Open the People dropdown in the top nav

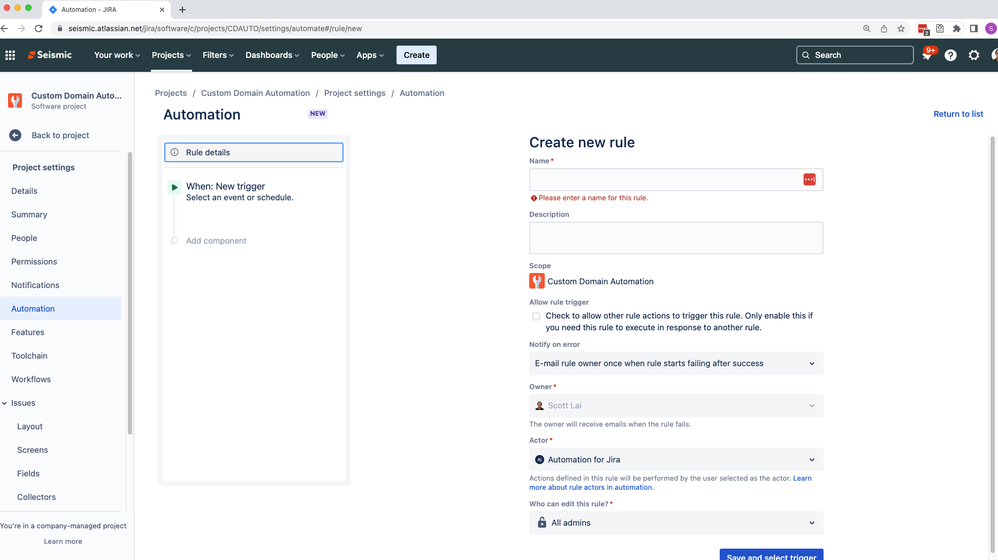click(x=328, y=55)
